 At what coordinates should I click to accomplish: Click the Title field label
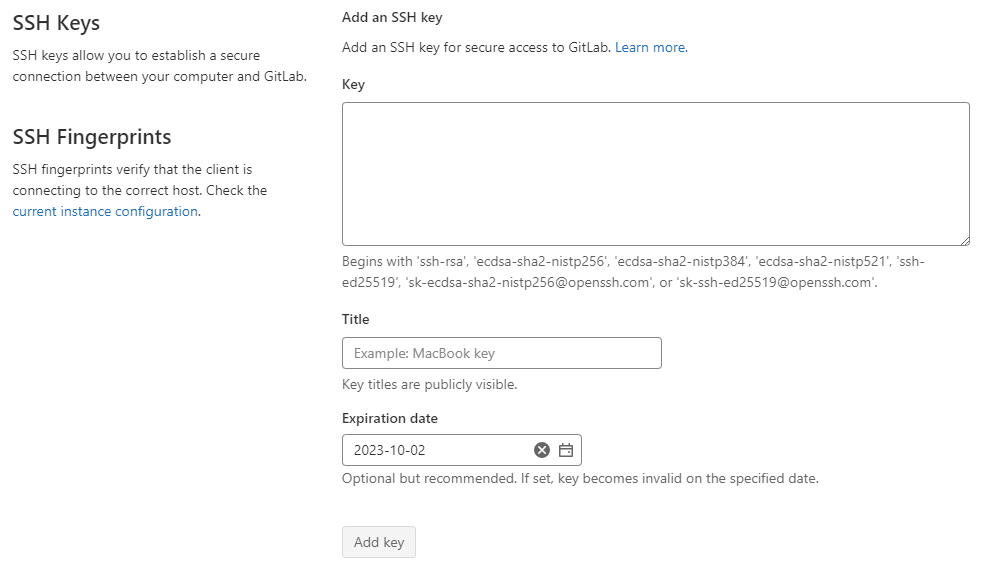pos(355,319)
